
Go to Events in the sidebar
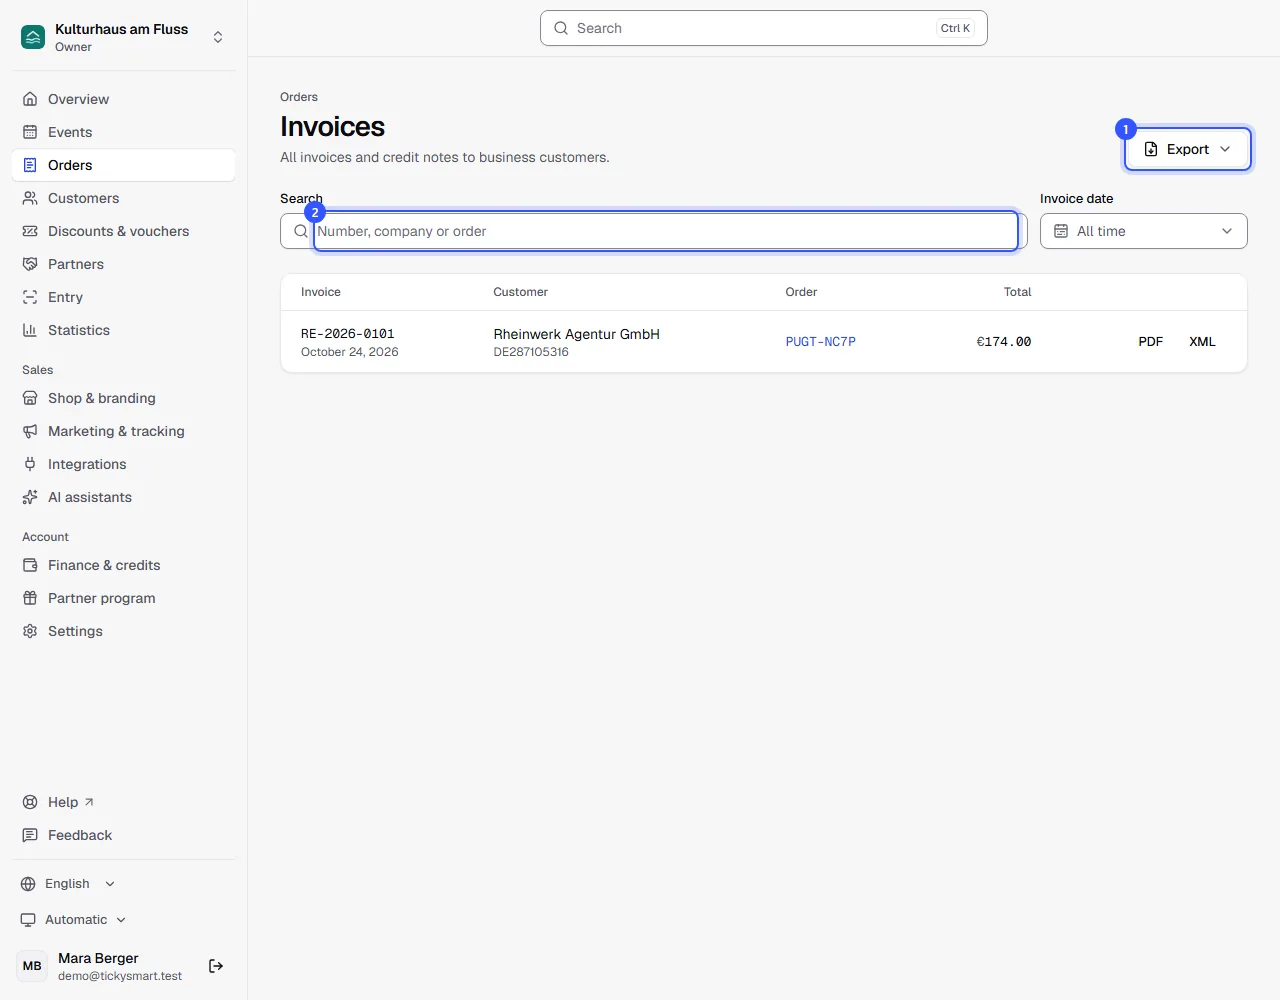pos(124,132)
